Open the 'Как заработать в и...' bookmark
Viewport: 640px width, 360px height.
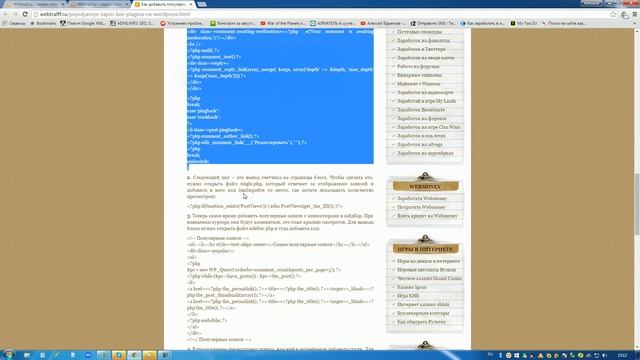coord(482,23)
